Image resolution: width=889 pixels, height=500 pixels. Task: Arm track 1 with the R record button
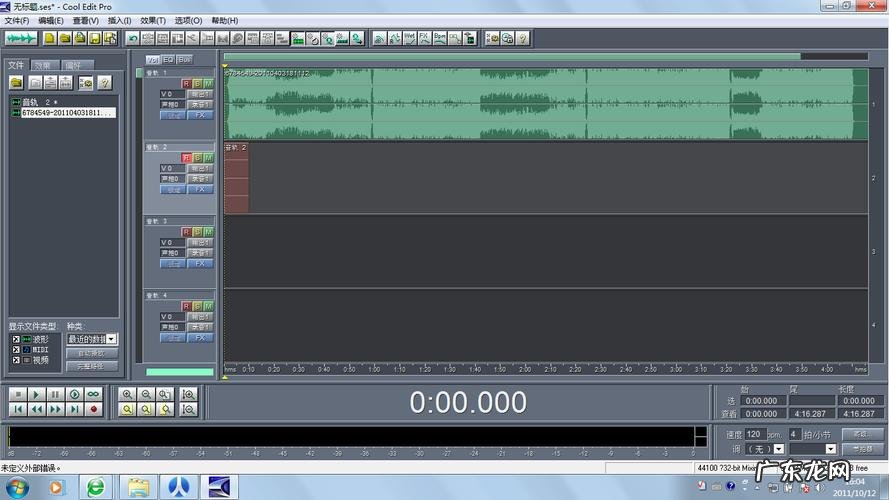point(186,83)
